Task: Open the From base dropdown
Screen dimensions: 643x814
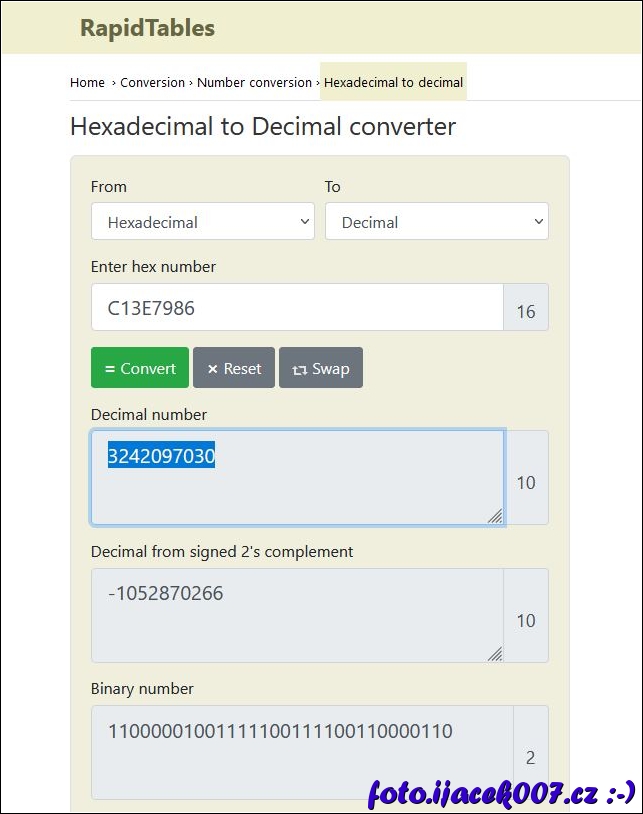Action: [x=202, y=222]
